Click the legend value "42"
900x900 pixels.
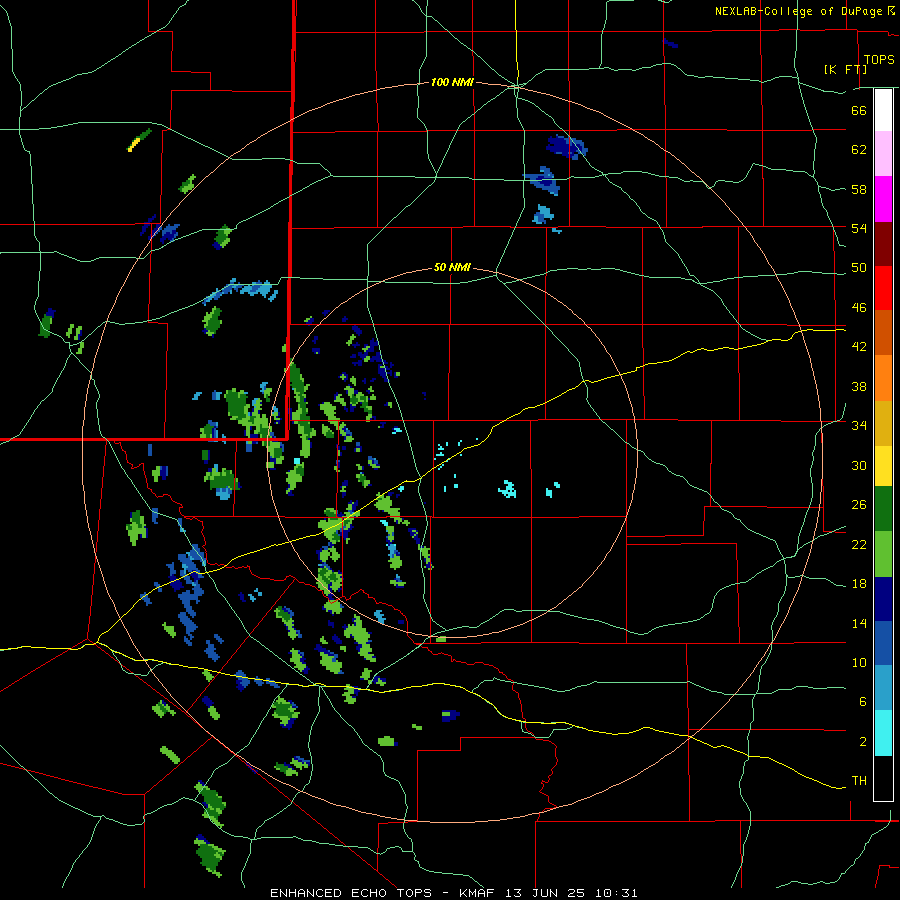[859, 347]
